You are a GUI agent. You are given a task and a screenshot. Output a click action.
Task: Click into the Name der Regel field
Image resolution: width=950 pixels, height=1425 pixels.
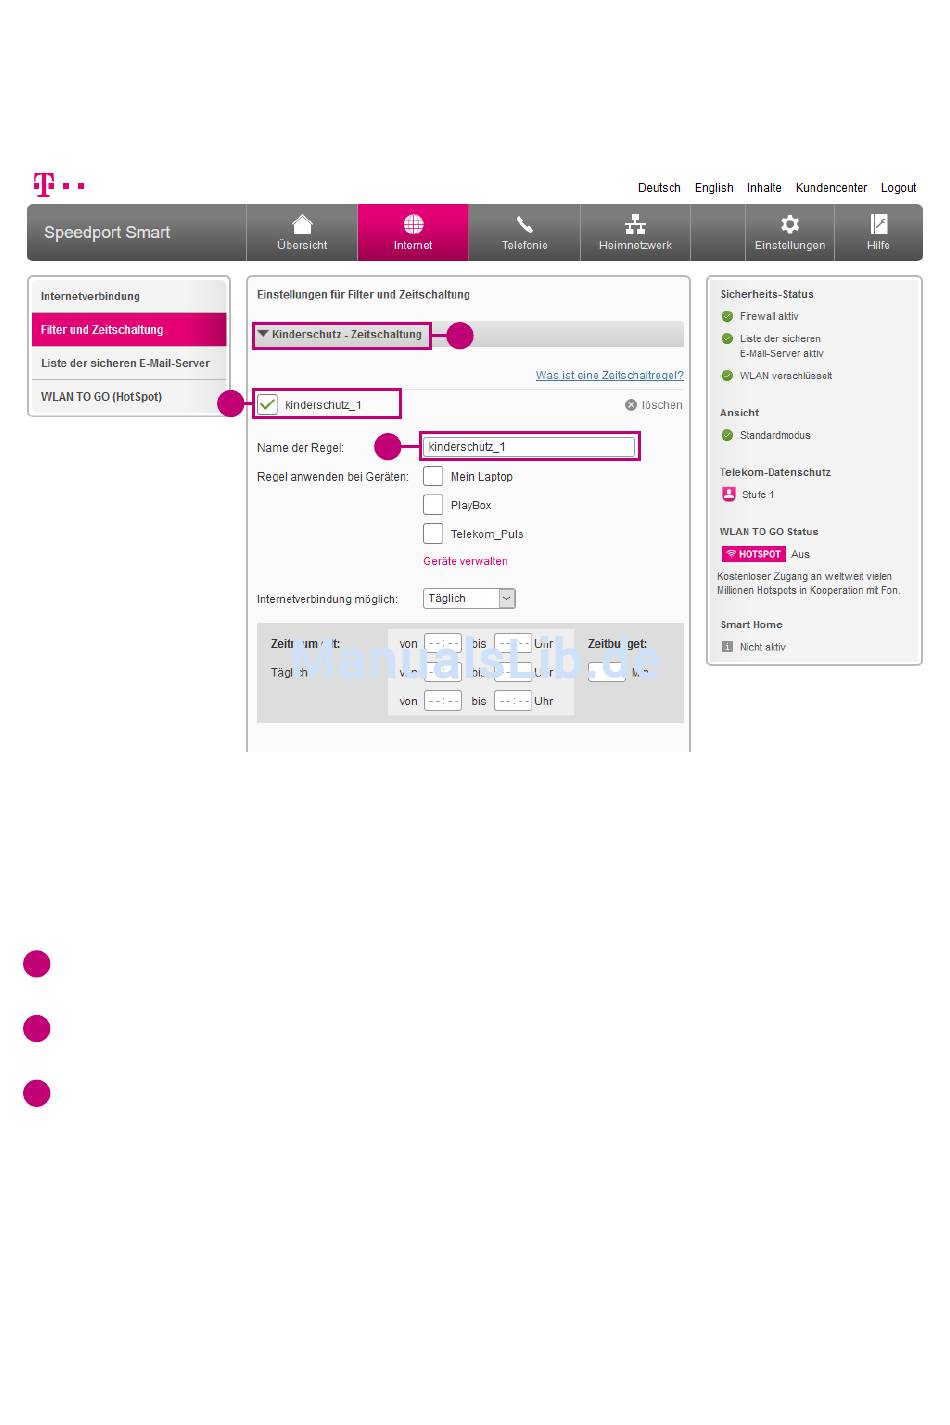529,447
